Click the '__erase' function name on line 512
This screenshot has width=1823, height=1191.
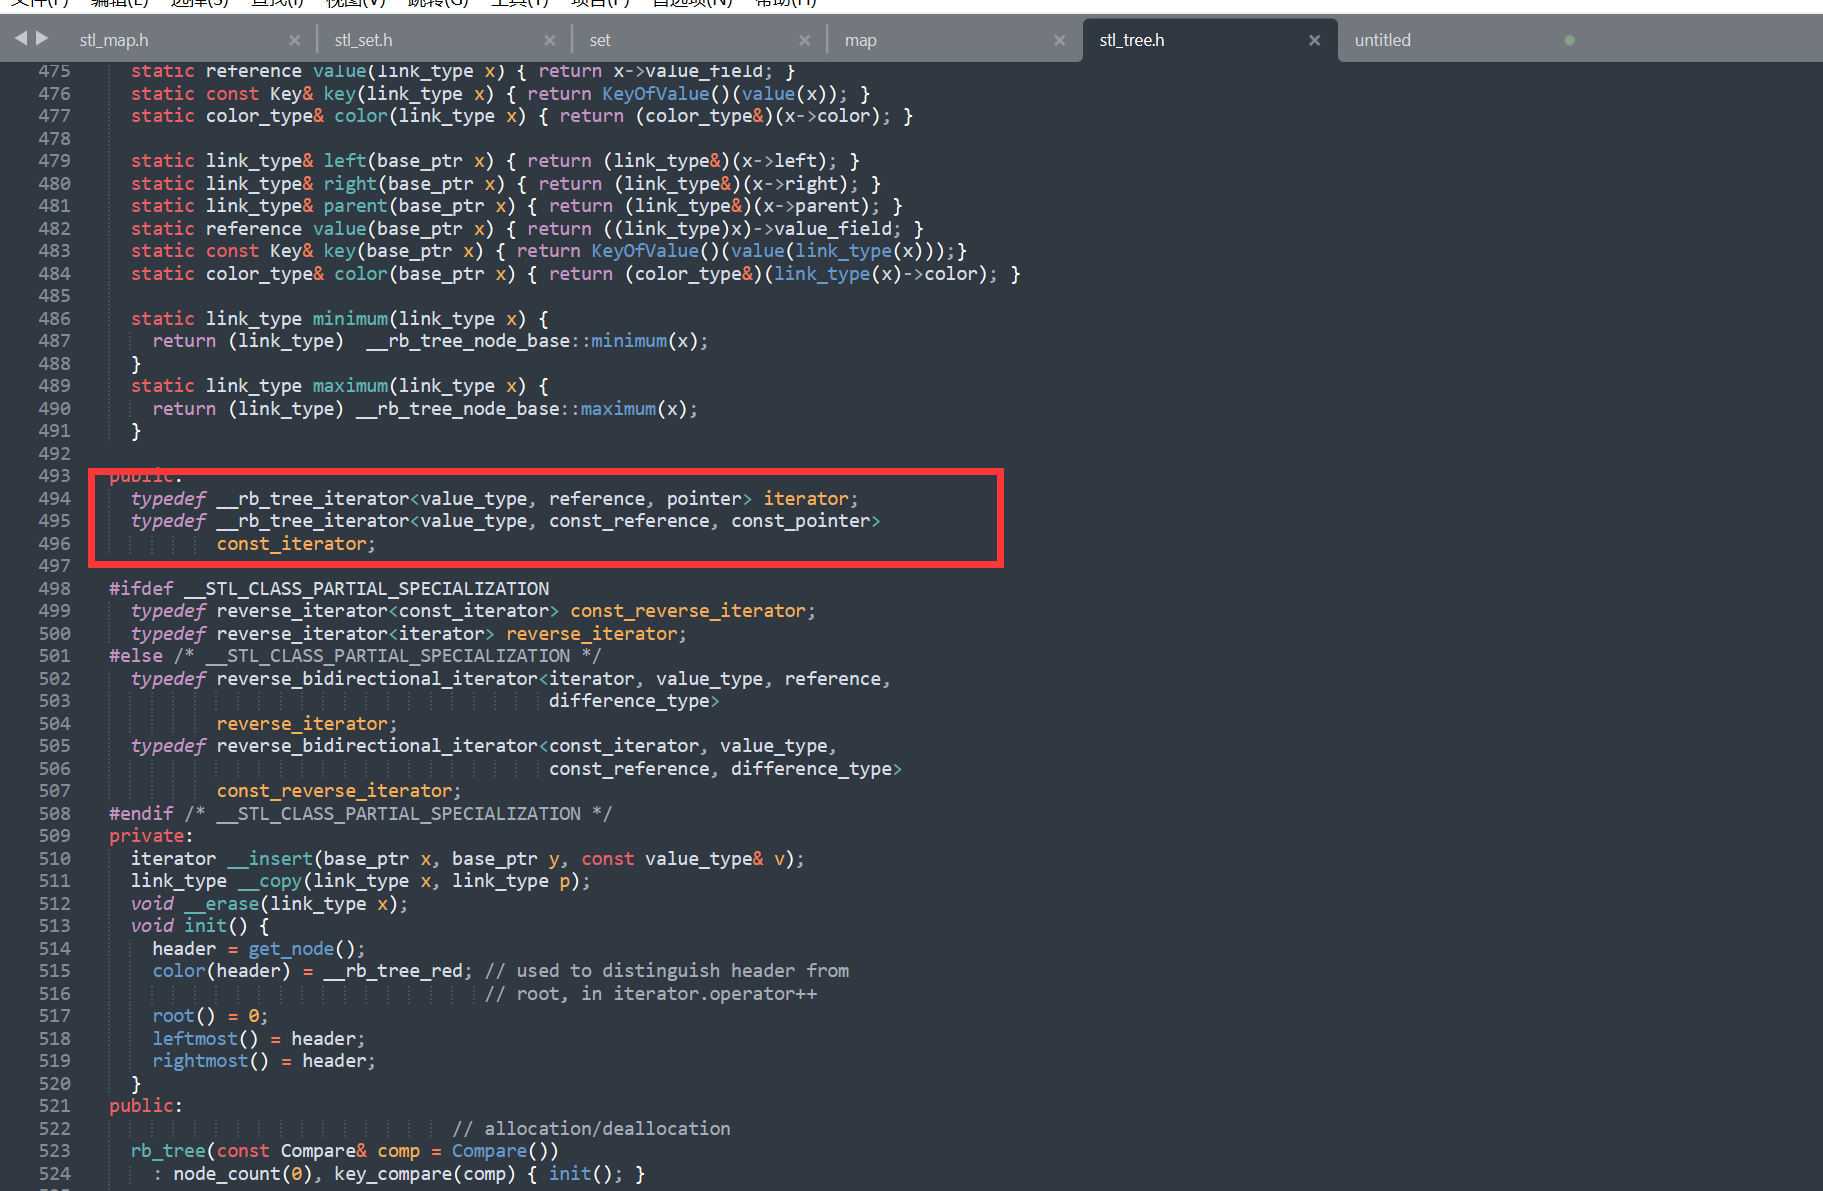(x=222, y=904)
